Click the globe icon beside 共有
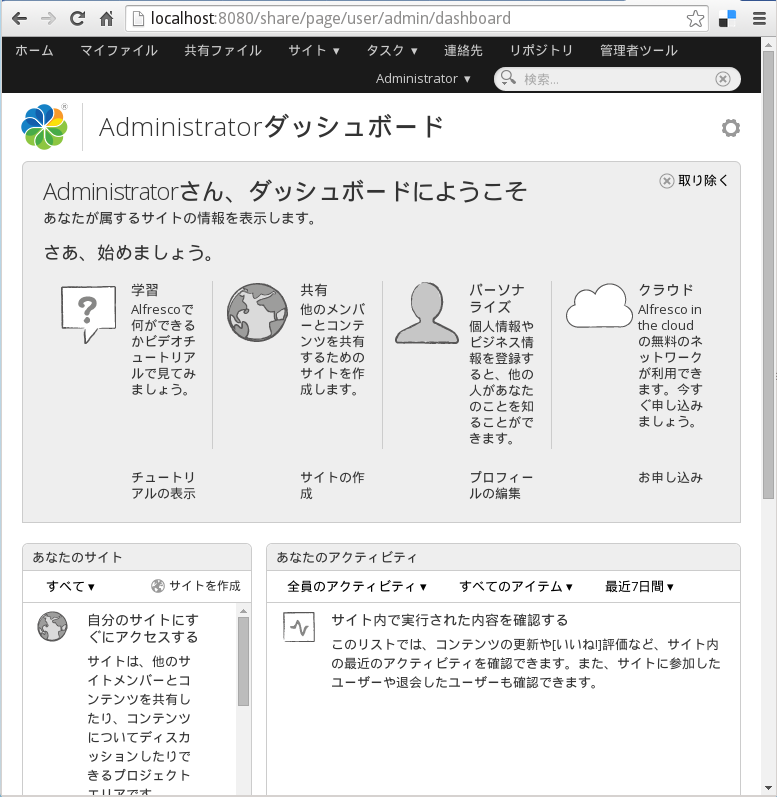 [x=257, y=312]
